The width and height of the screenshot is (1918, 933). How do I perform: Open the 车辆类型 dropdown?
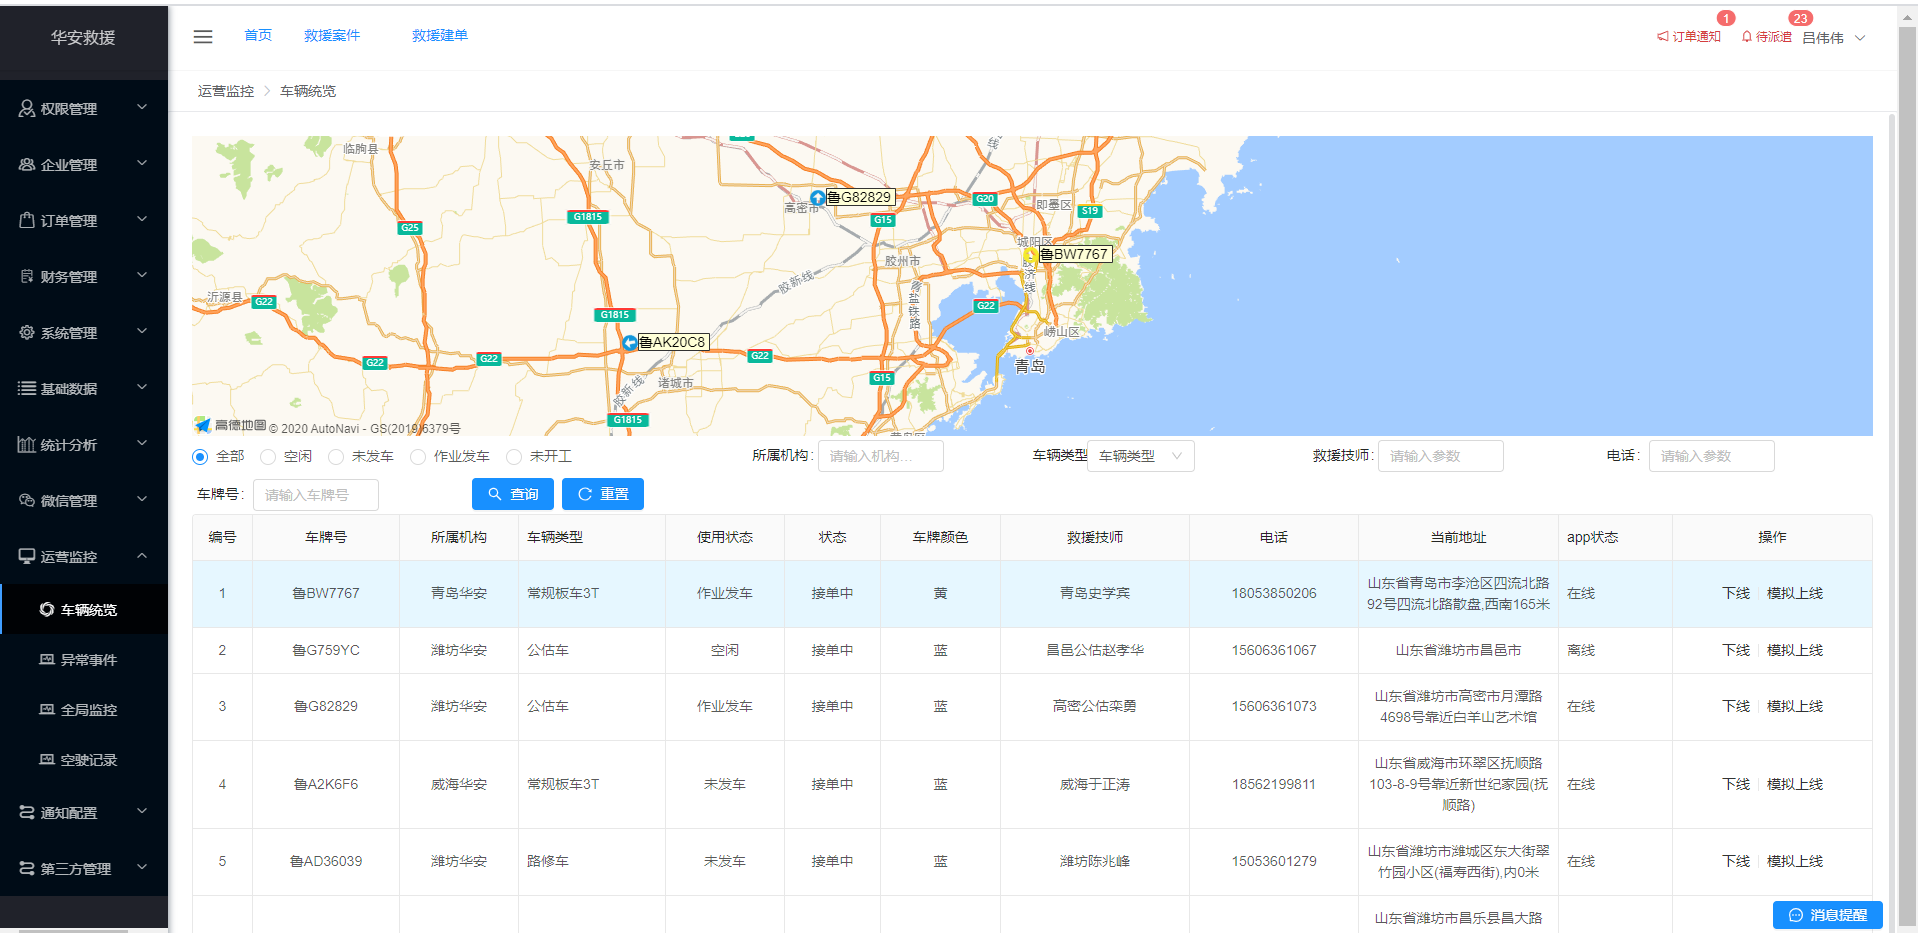pos(1141,456)
